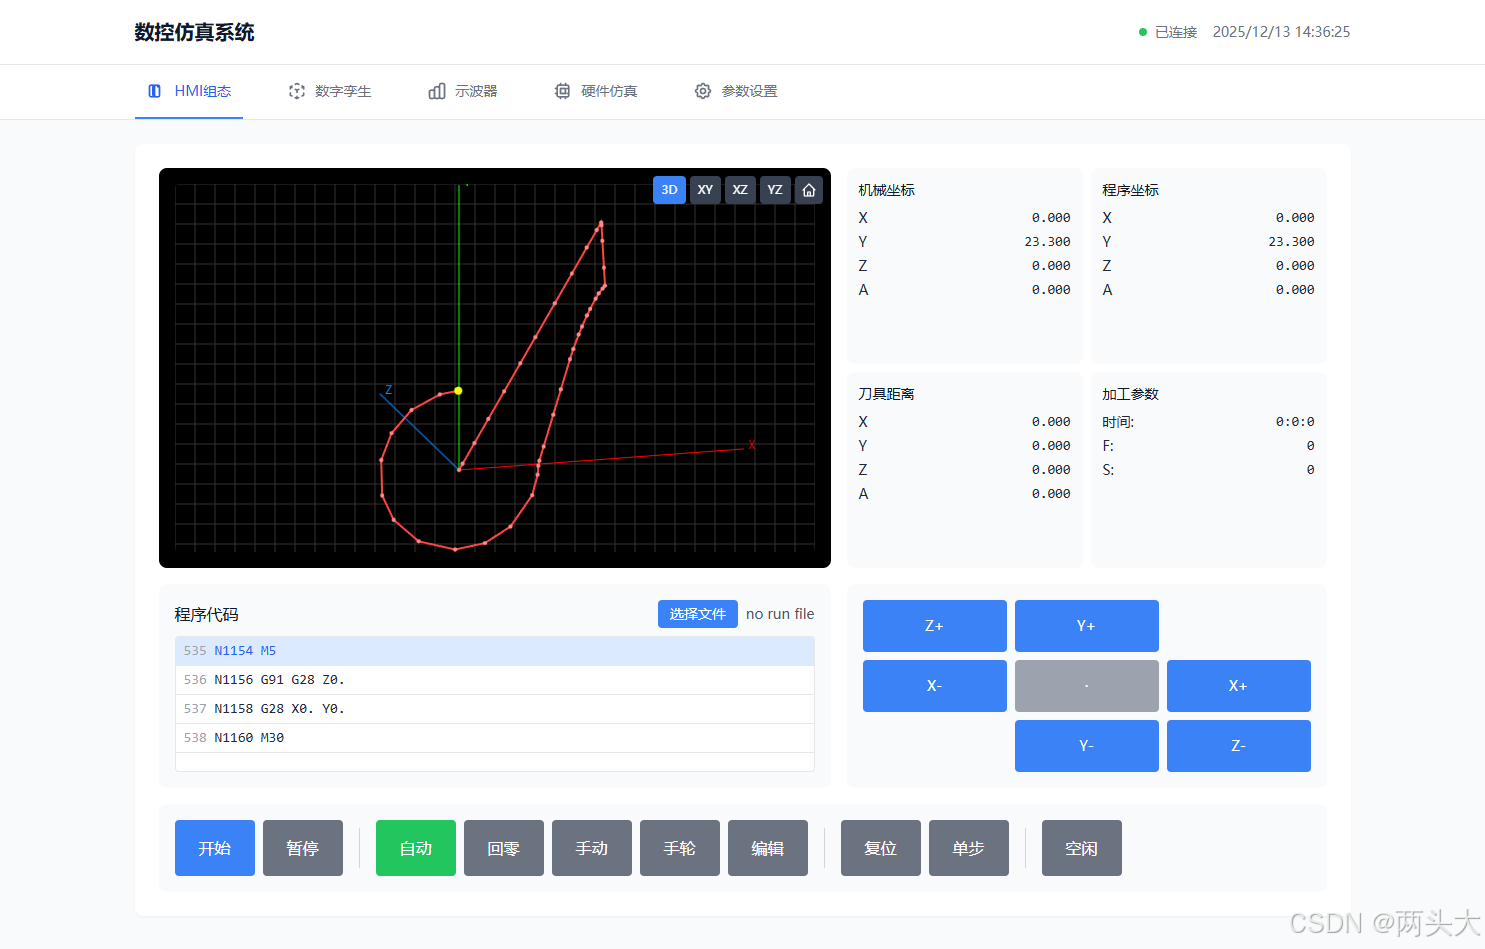Switch viewport to YZ view

pos(775,190)
